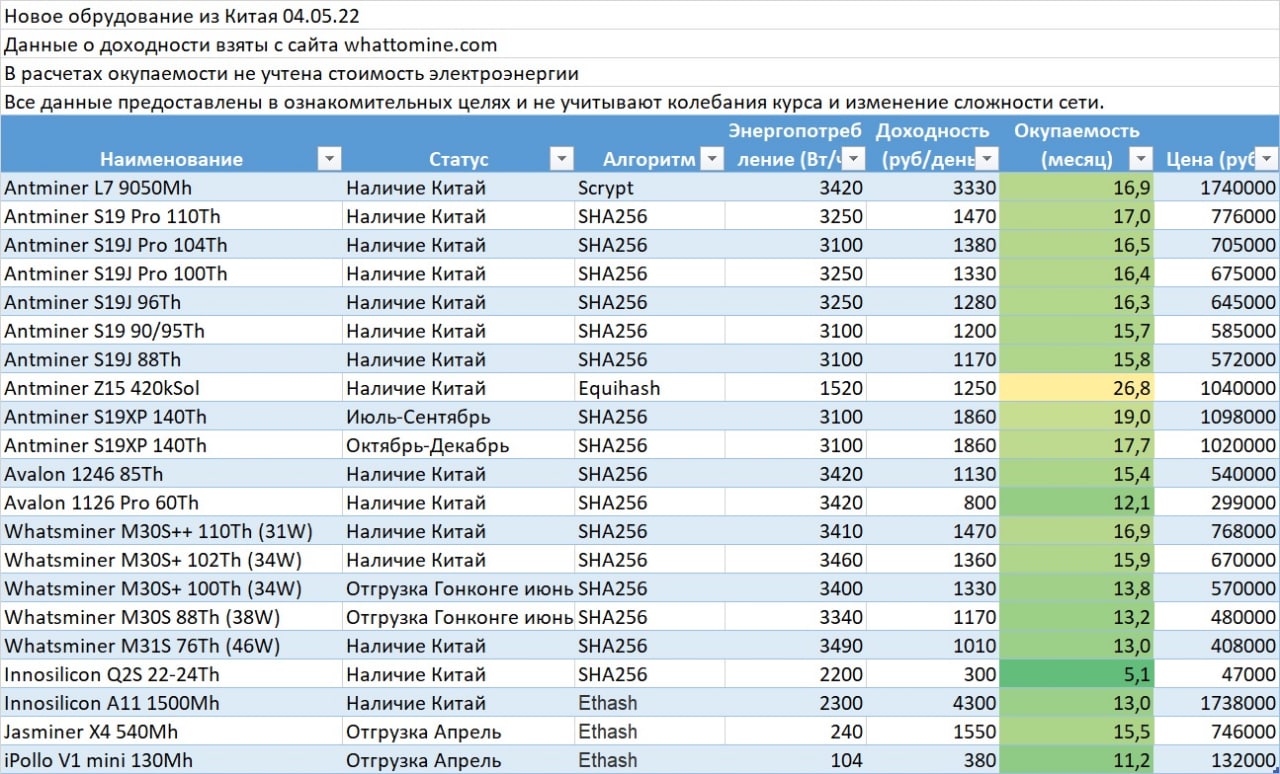The image size is (1280, 774).
Task: Select 'Отгрузка Гонконге июнь' in M30S 88Th row
Action: tap(458, 617)
